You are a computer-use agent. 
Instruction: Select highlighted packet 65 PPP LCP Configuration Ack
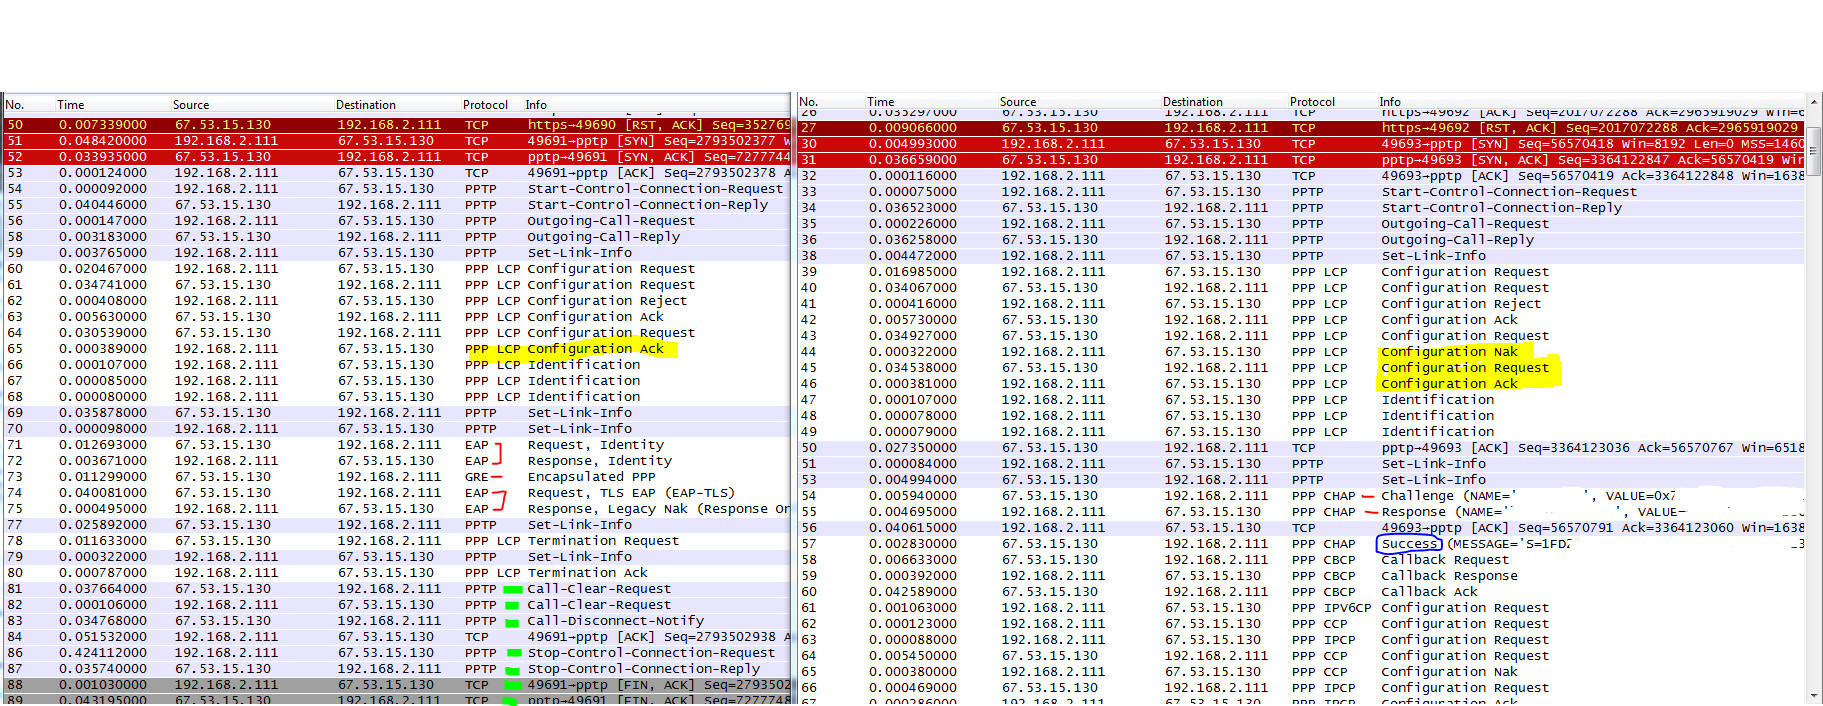pos(396,349)
